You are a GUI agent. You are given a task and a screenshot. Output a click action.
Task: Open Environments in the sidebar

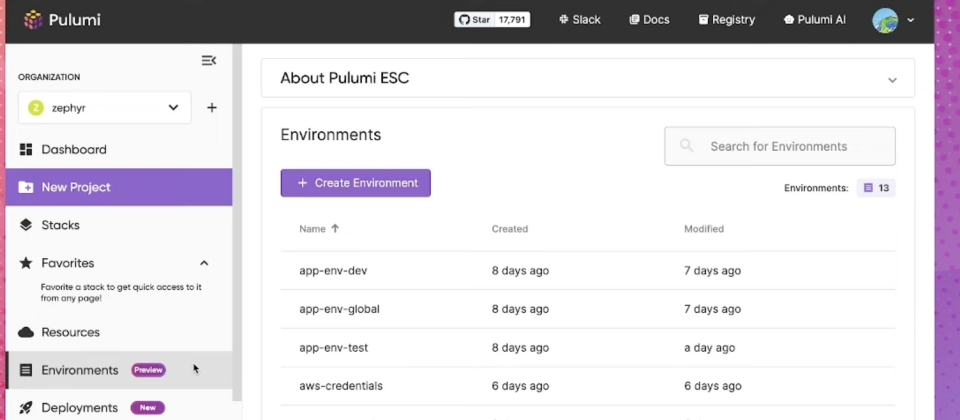pyautogui.click(x=80, y=370)
